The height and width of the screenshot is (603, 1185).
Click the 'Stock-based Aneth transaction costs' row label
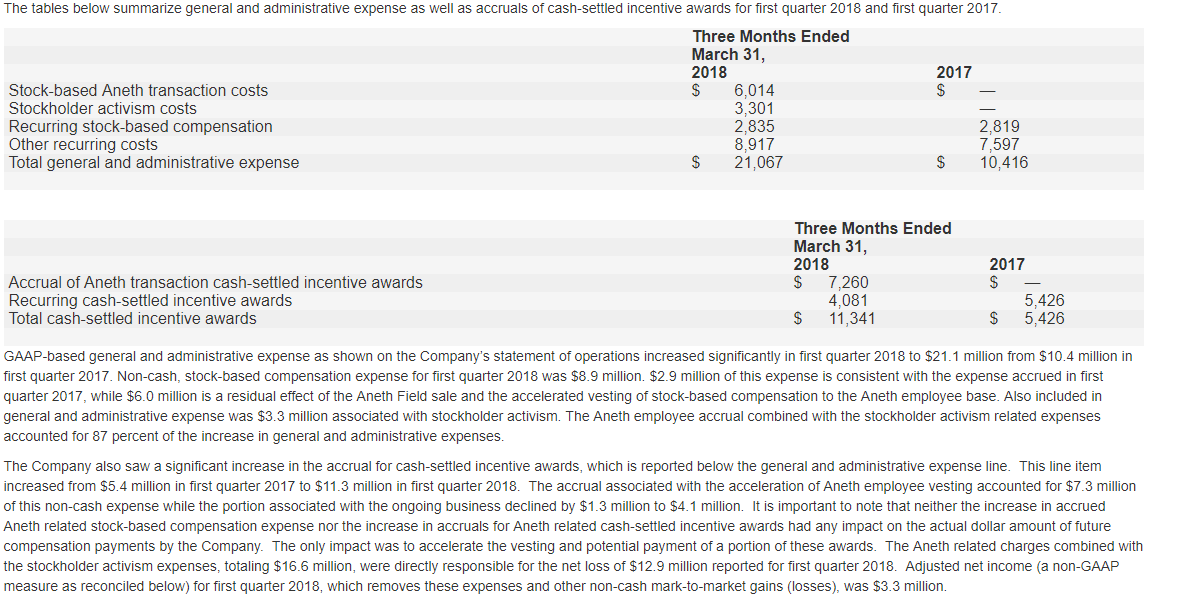coord(138,91)
